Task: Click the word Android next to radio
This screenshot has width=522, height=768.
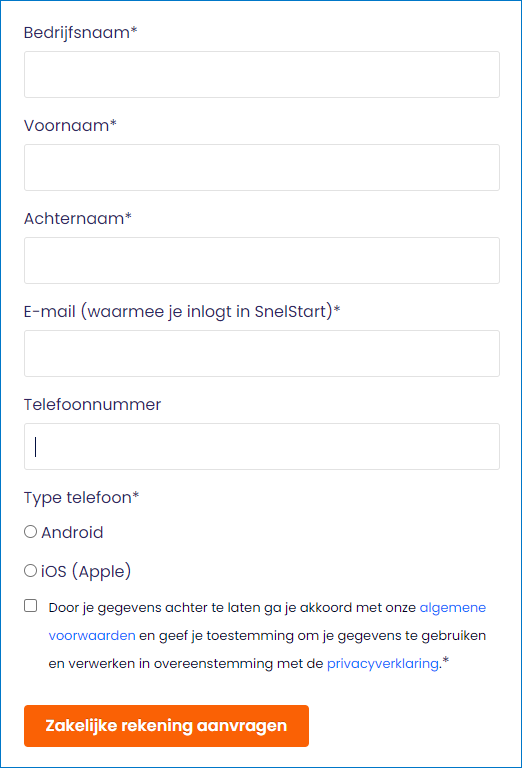Action: coord(72,532)
